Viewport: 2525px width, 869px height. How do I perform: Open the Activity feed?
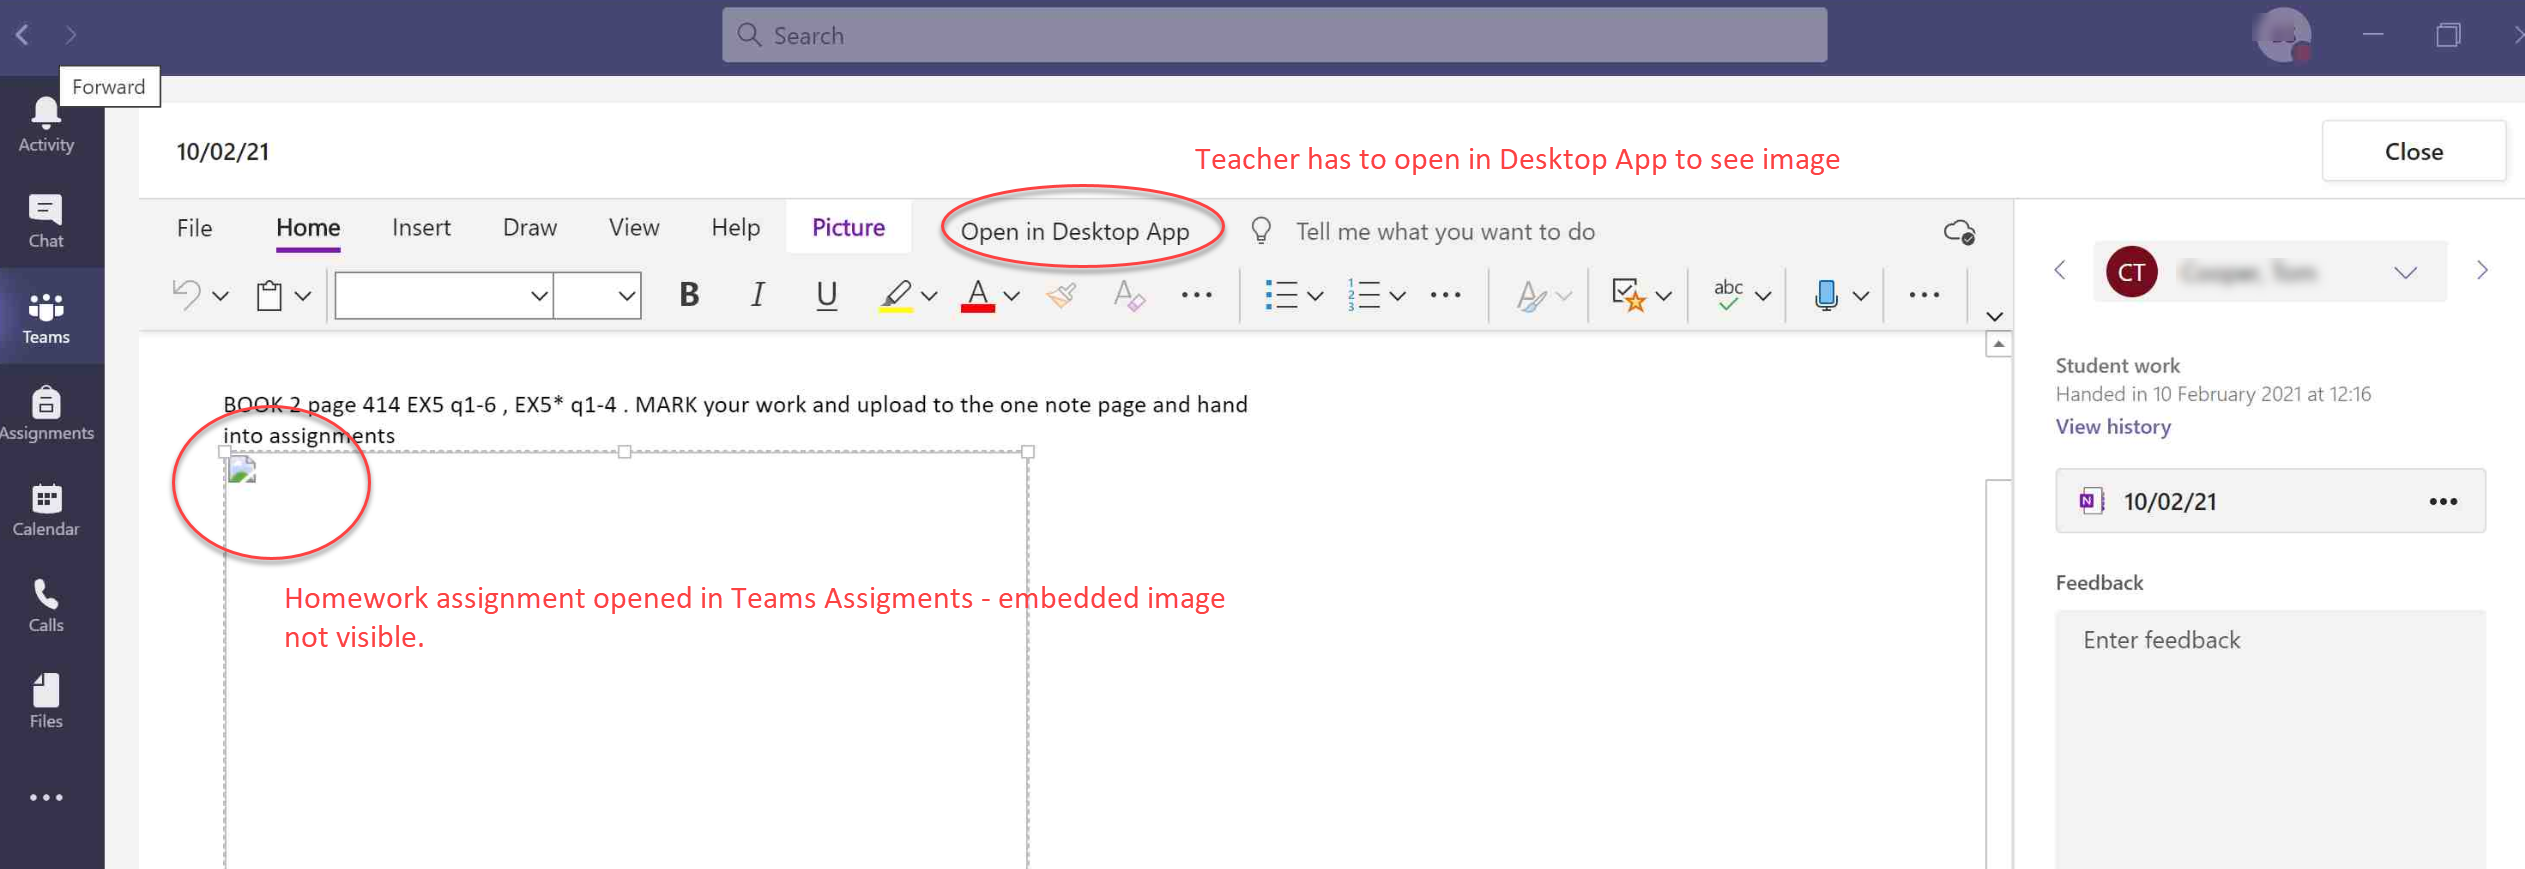pyautogui.click(x=46, y=125)
